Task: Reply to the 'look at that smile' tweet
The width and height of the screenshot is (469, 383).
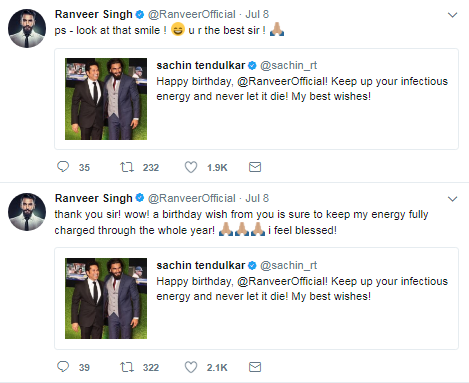Action: point(63,167)
